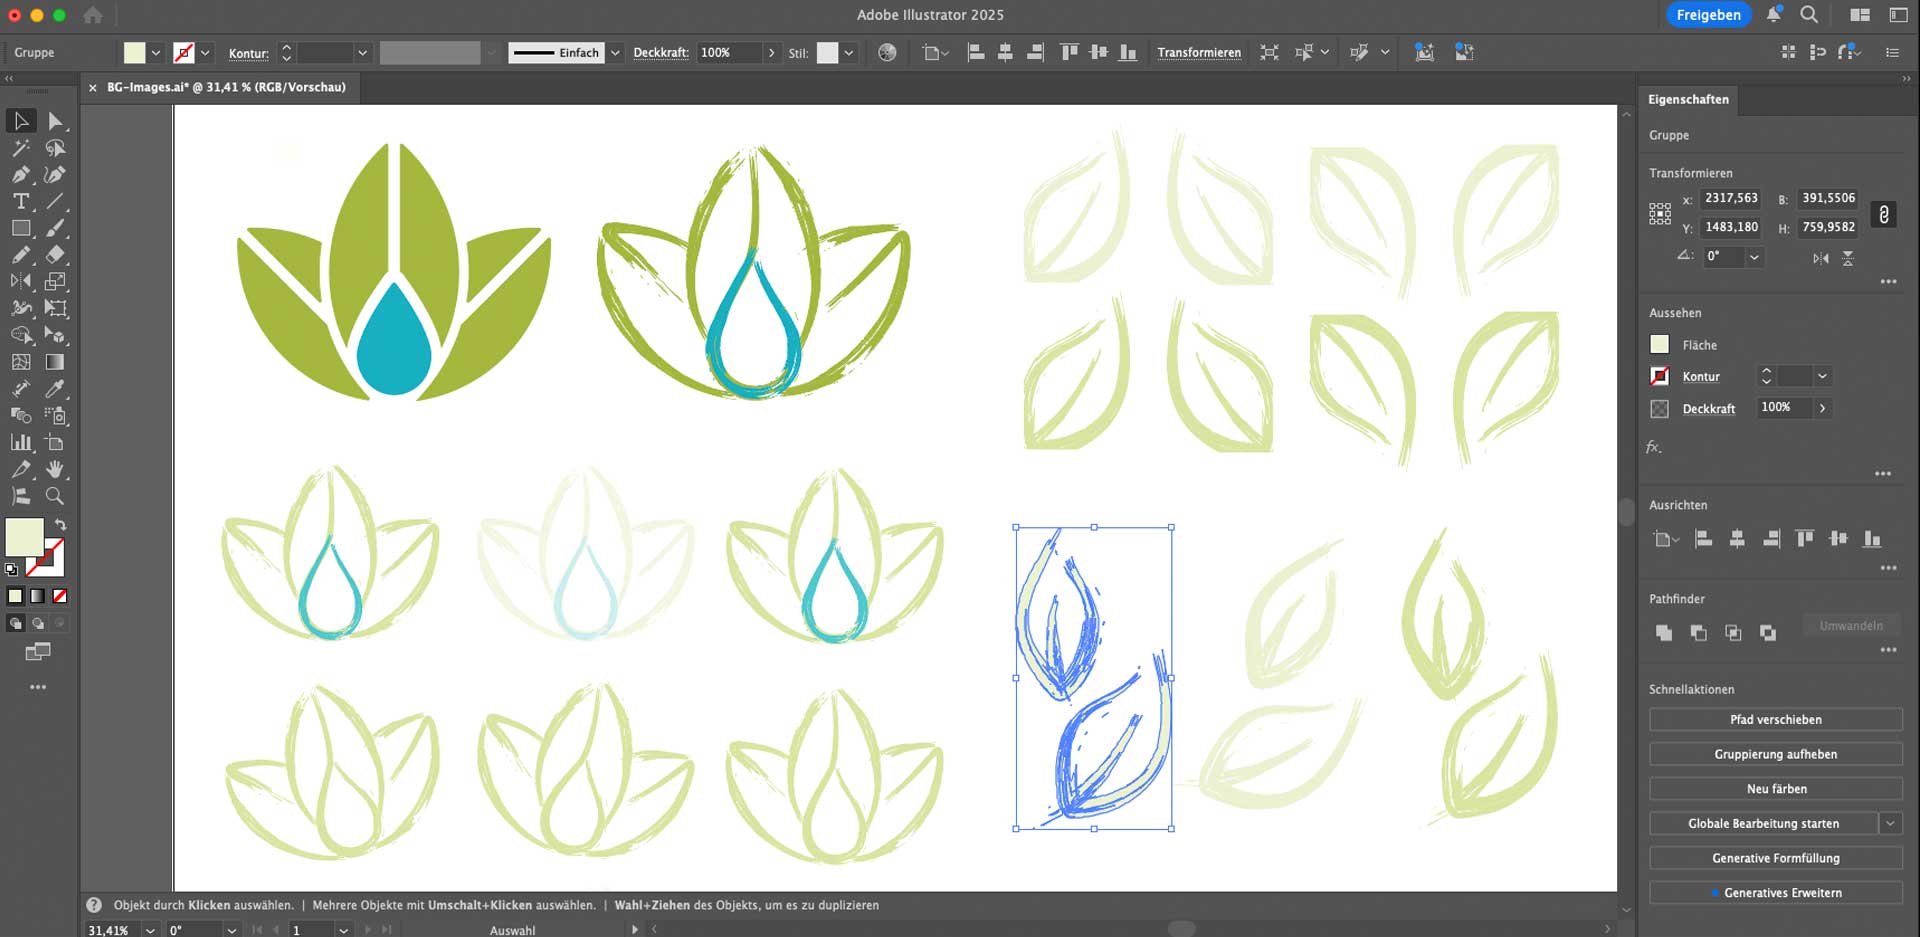Switch to the BG-Images.ai document tab
1920x937 pixels.
tap(225, 88)
